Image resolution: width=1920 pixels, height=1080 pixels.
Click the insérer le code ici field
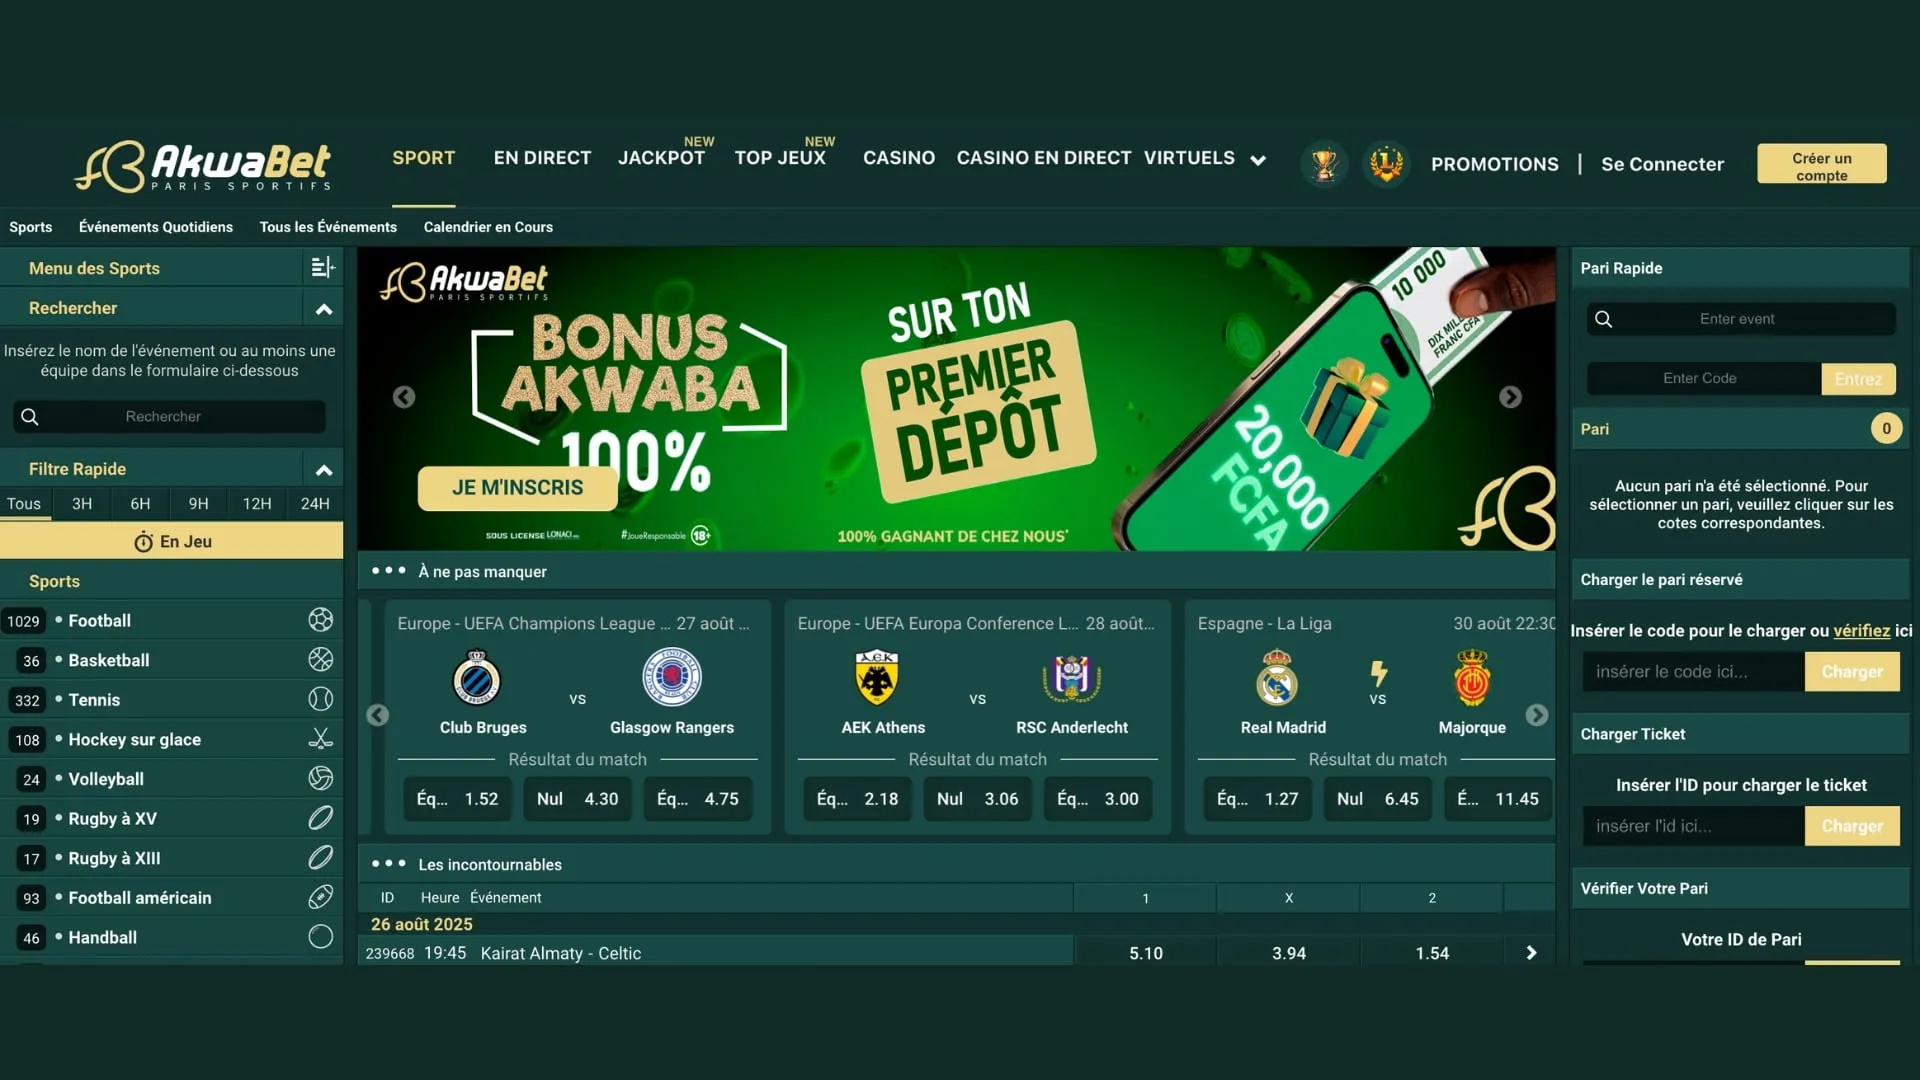1693,672
